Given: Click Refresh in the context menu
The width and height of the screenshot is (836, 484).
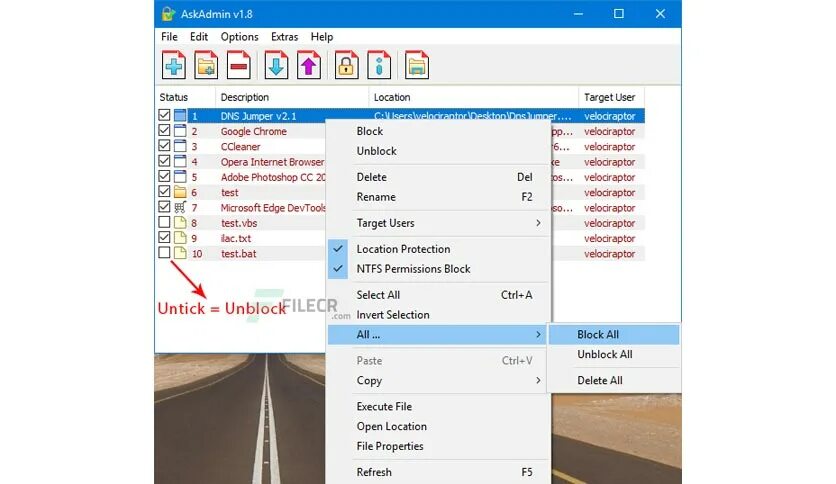Looking at the screenshot, I should (437, 472).
